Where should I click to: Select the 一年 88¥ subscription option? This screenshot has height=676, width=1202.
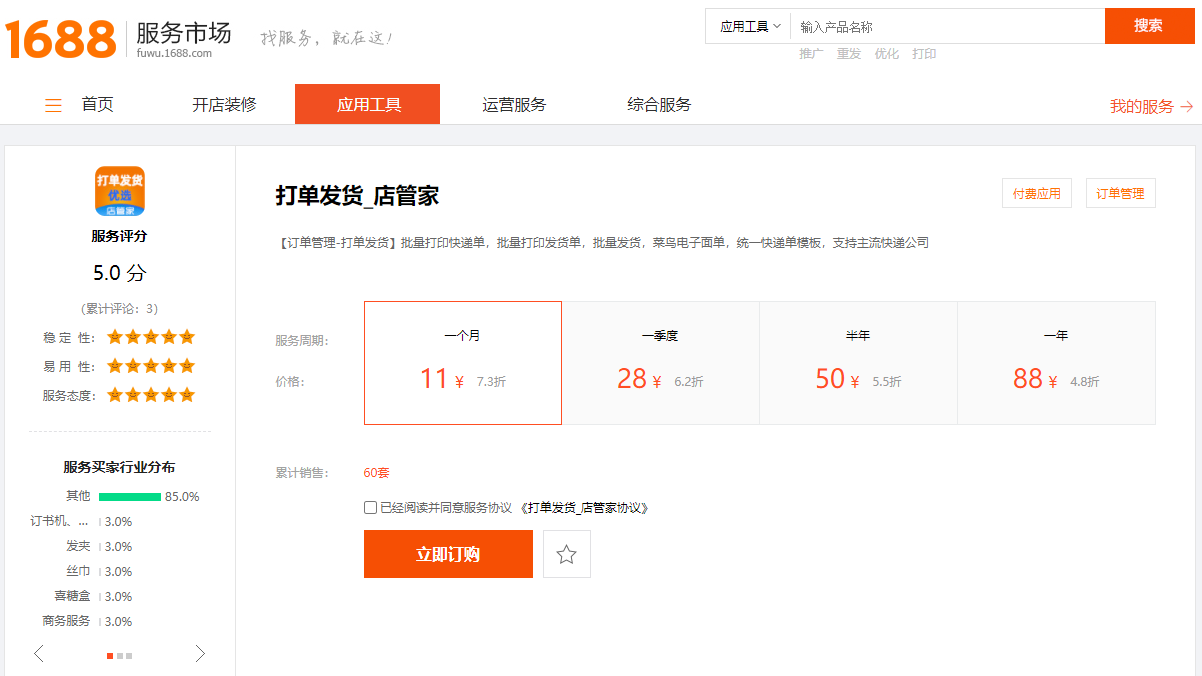point(1056,363)
